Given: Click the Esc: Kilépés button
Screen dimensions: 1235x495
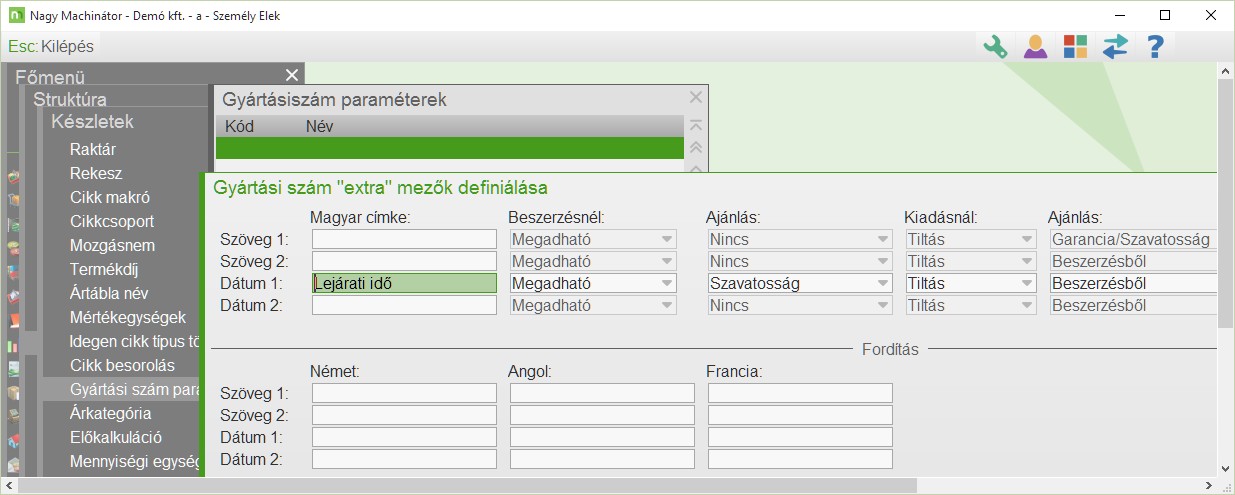Looking at the screenshot, I should coord(52,46).
